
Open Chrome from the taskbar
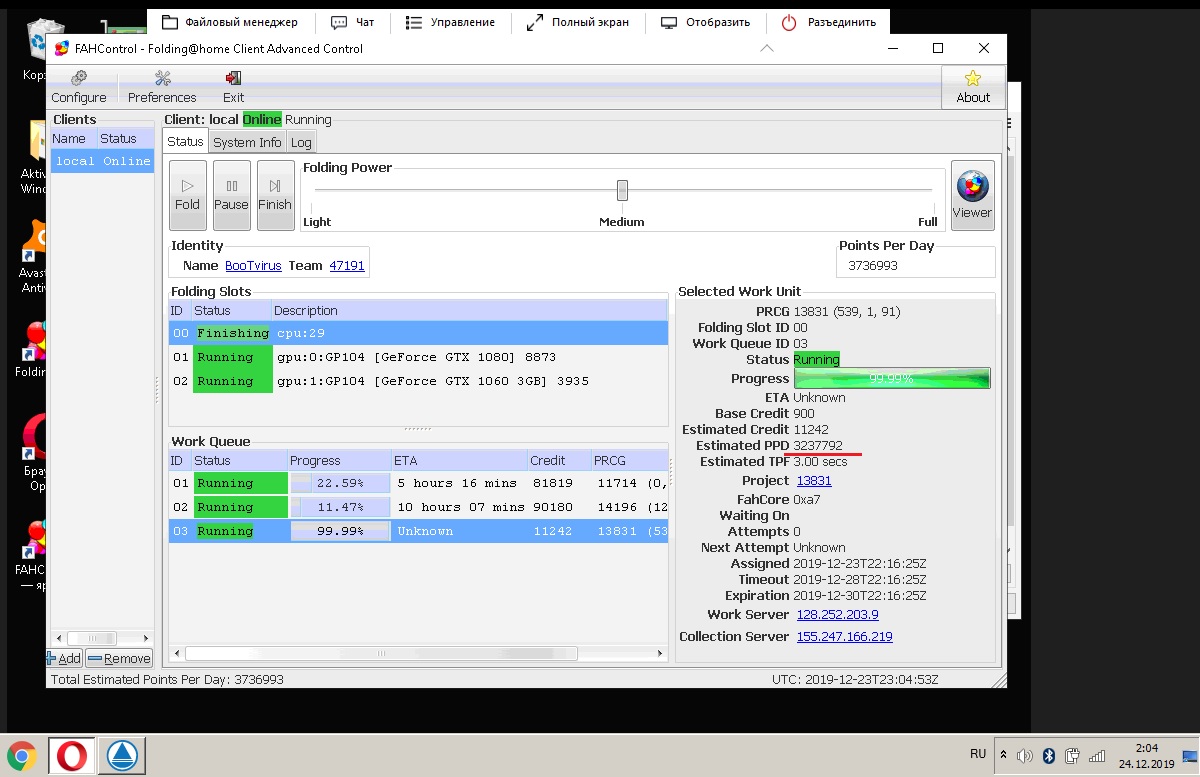[22, 756]
